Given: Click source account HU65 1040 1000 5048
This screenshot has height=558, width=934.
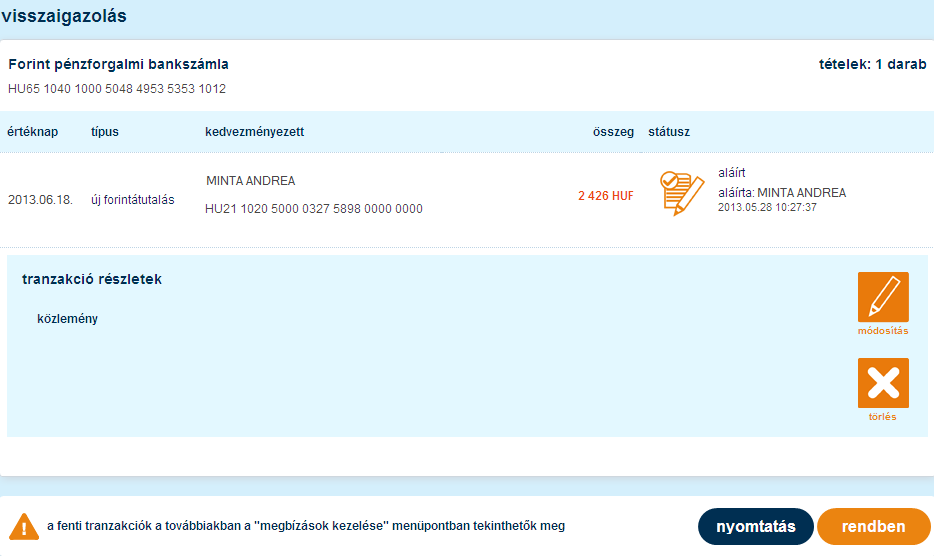Looking at the screenshot, I should (x=117, y=89).
